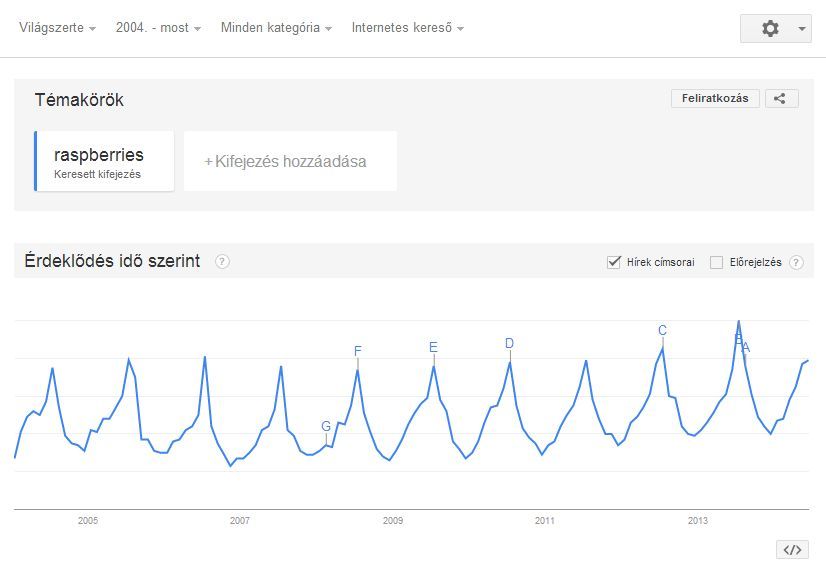Expand the Minden kategória dropdown
The image size is (826, 574).
tap(276, 28)
